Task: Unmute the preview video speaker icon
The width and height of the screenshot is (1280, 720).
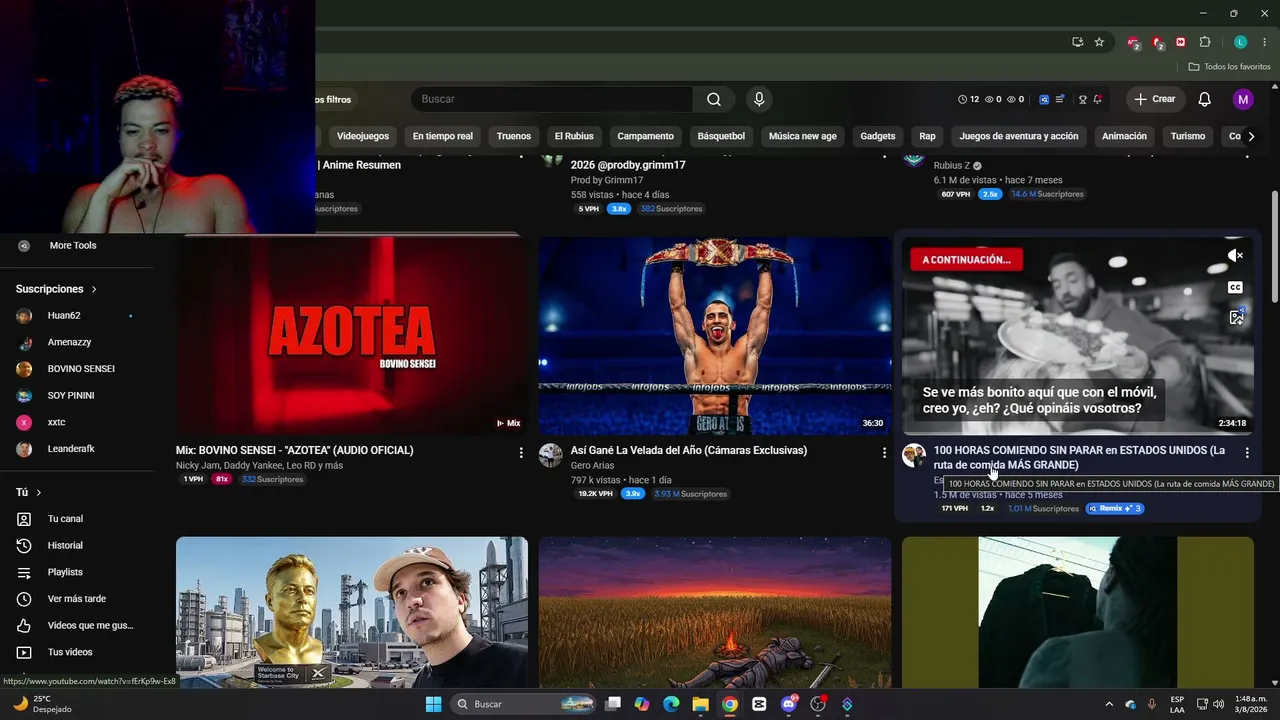Action: [x=1236, y=256]
